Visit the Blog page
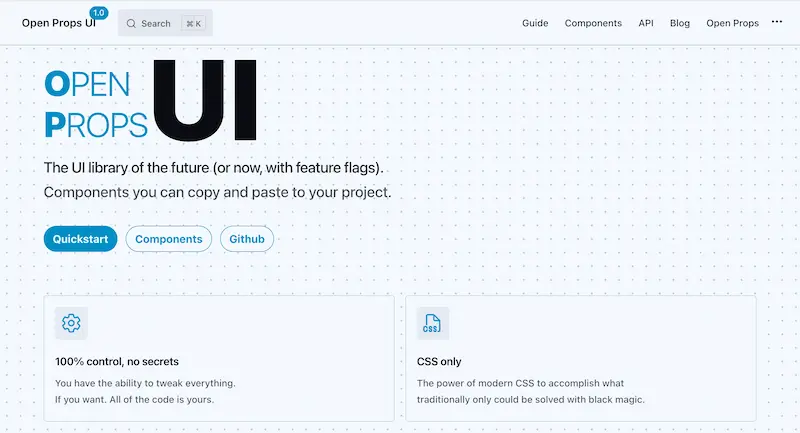Viewport: 800px width, 433px height. tap(680, 23)
